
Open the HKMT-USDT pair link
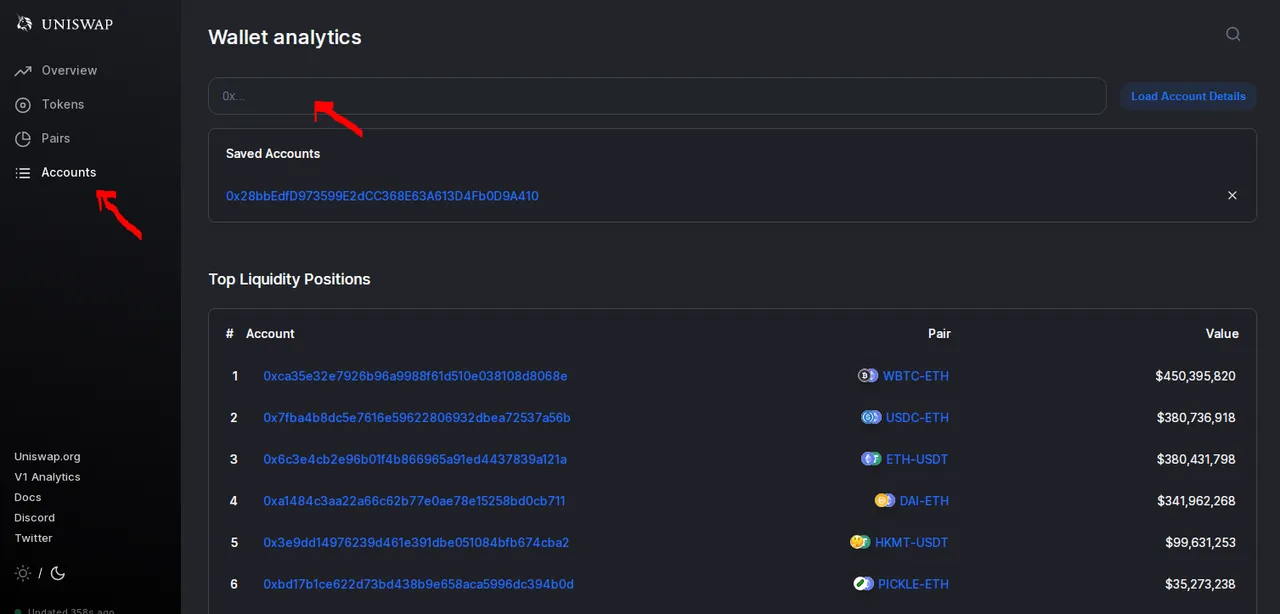[x=912, y=543]
